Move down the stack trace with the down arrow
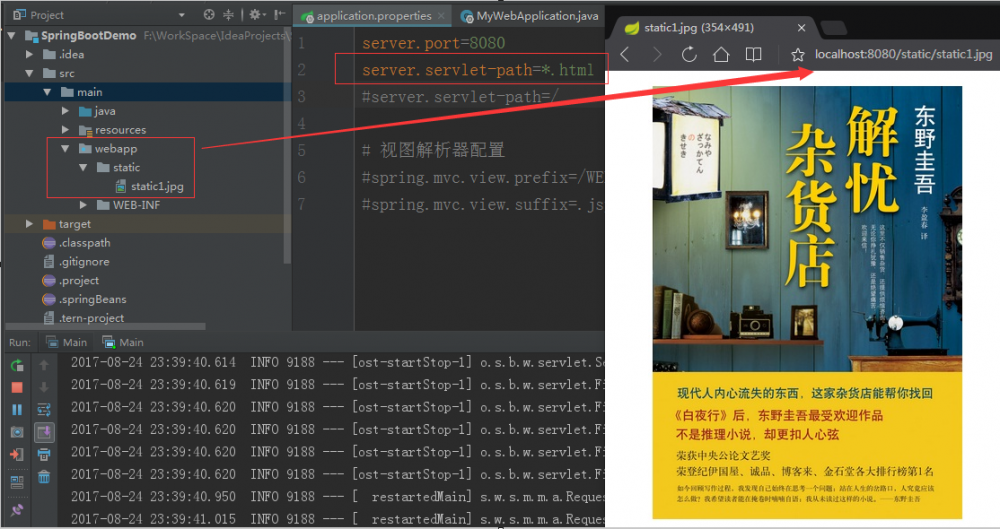This screenshot has height=529, width=1000. (x=44, y=387)
